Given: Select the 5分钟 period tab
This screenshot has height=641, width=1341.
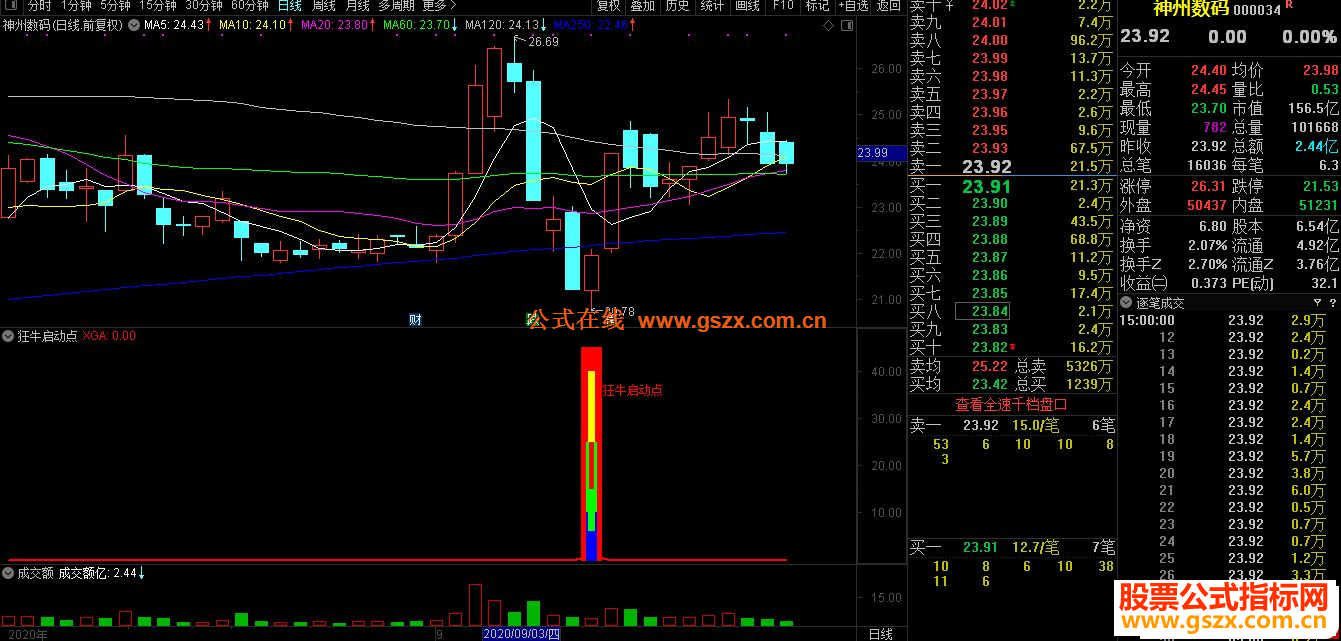Looking at the screenshot, I should 115,6.
